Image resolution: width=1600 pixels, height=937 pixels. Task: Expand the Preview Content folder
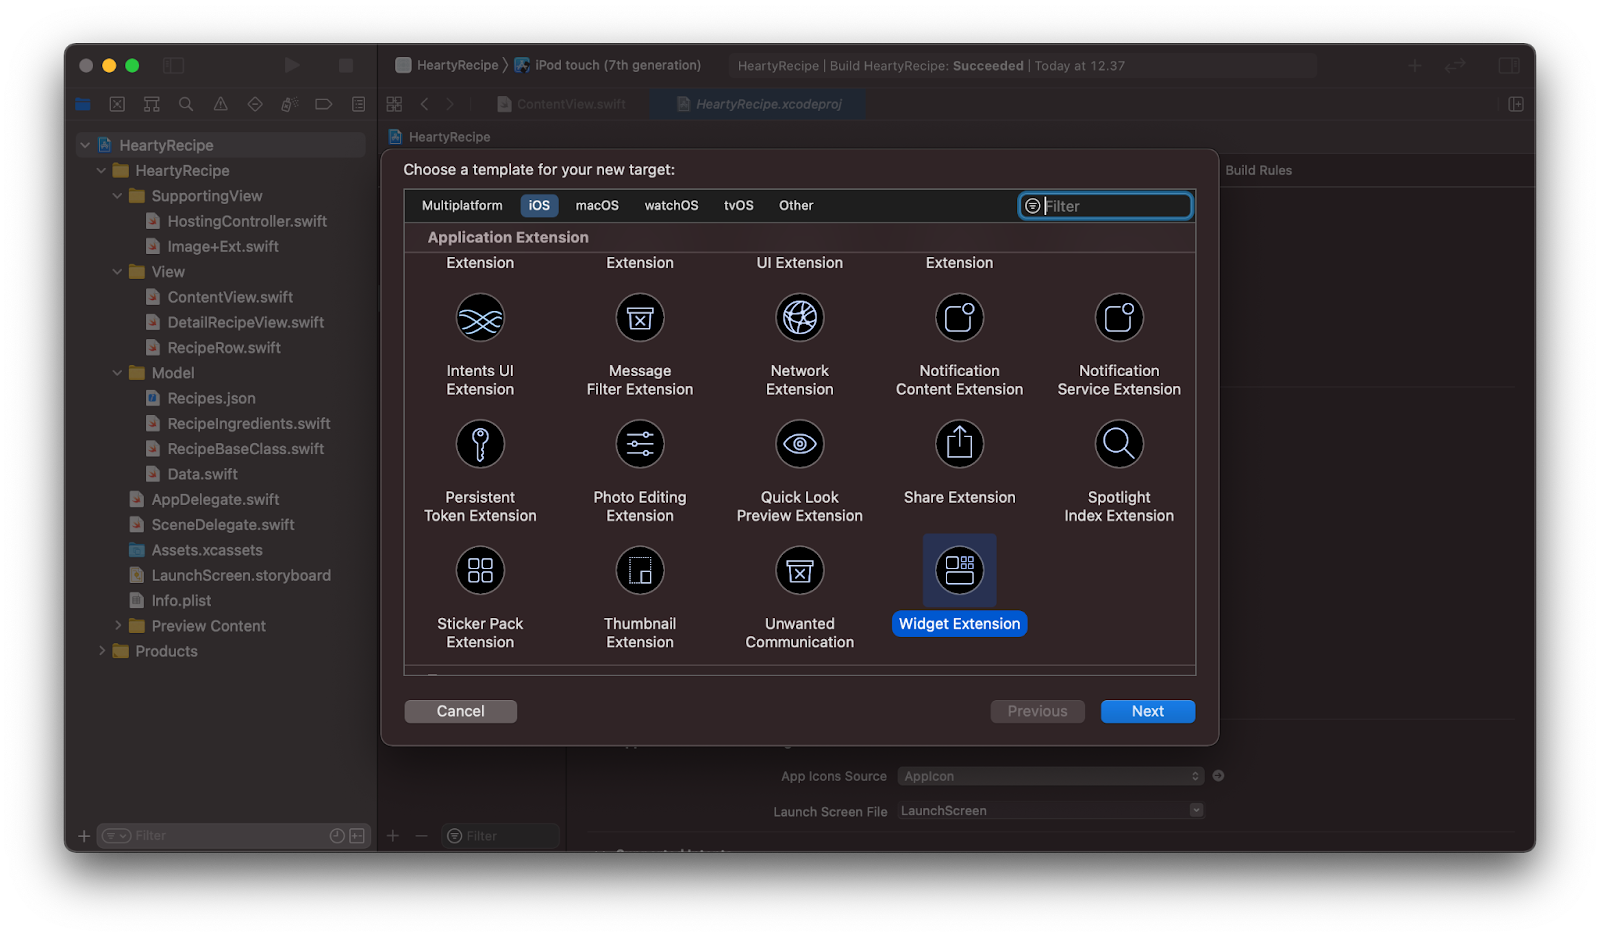tap(117, 626)
